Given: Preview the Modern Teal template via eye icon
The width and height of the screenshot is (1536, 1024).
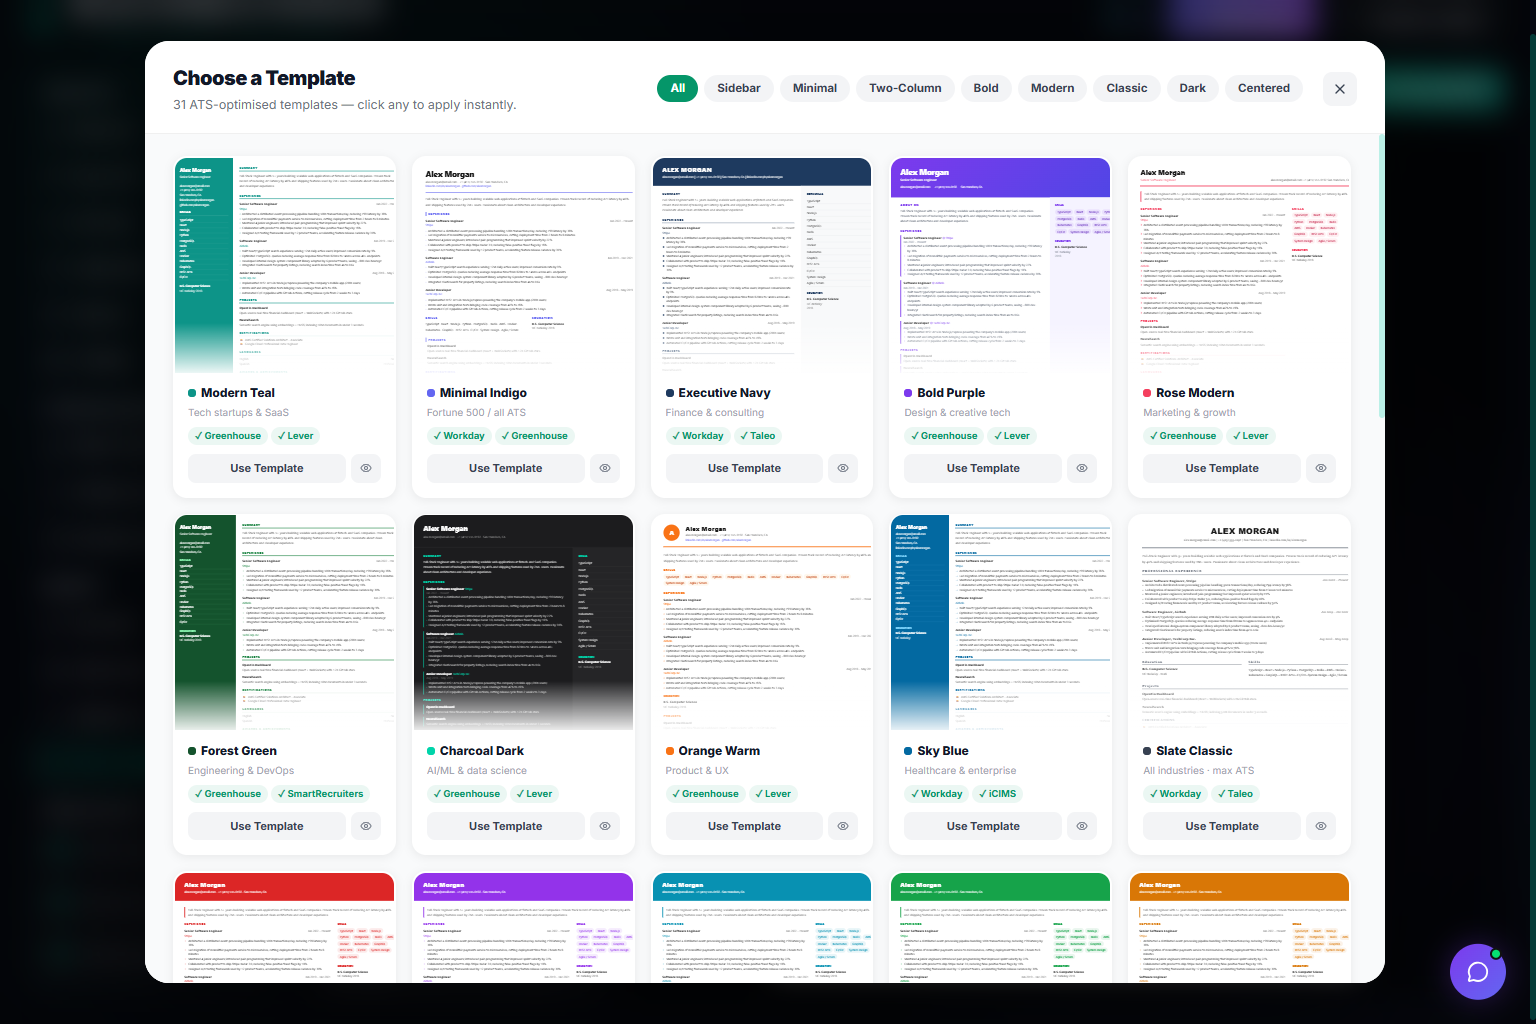Looking at the screenshot, I should click(366, 468).
